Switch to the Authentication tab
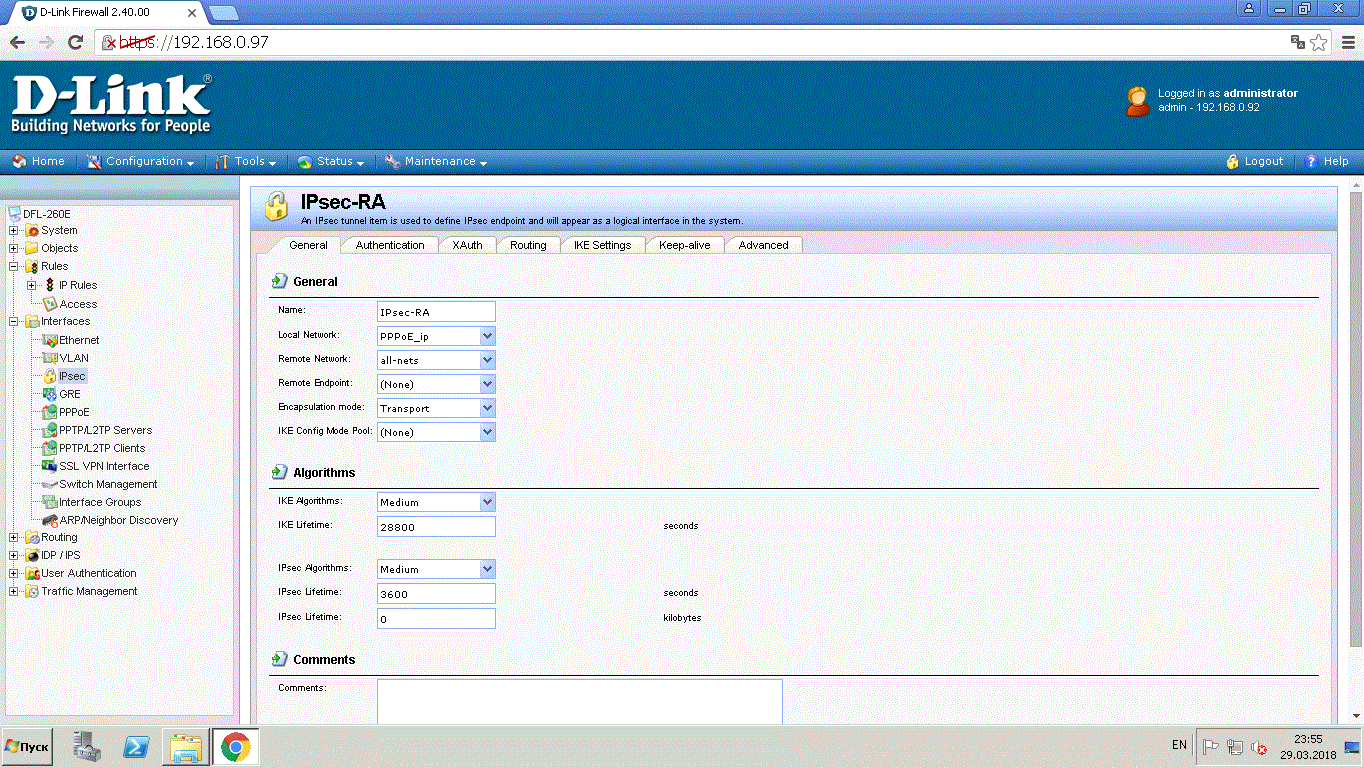The width and height of the screenshot is (1364, 768). tap(390, 245)
